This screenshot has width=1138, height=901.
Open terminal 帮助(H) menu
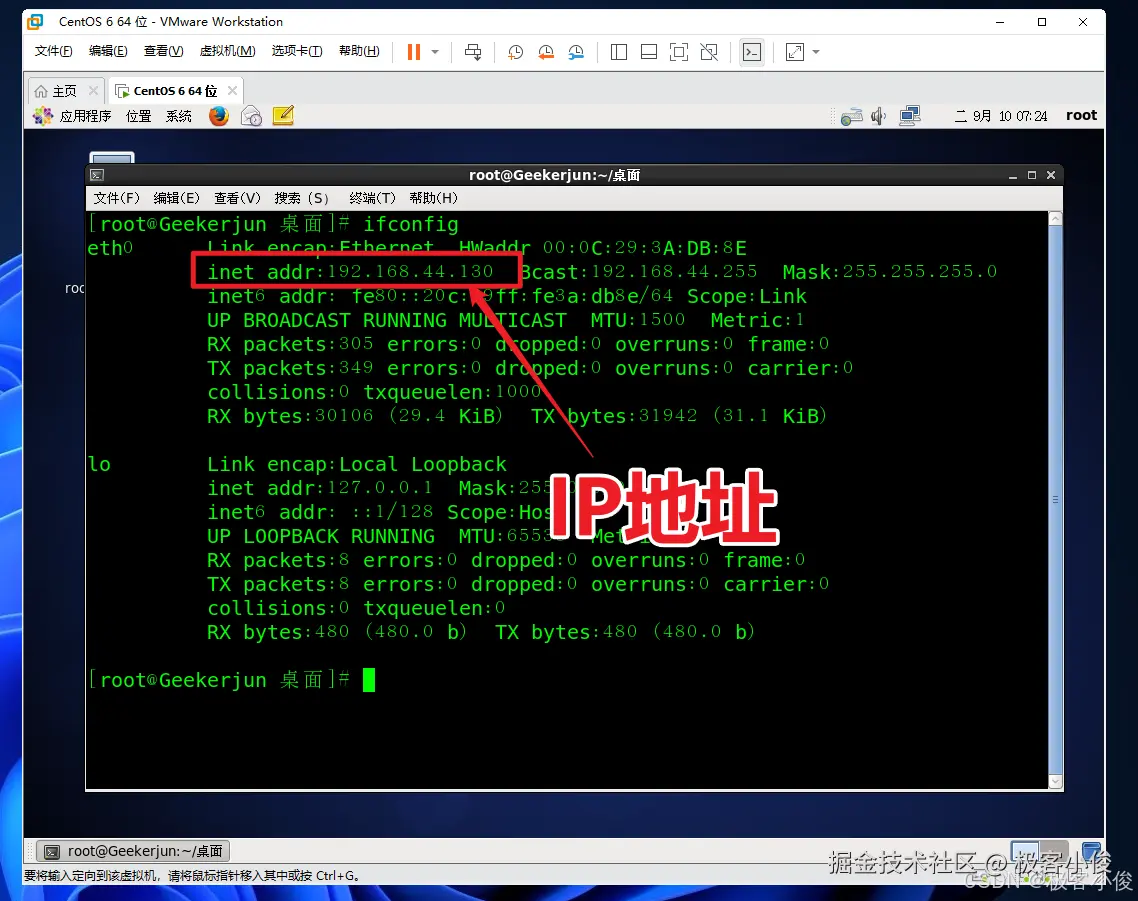433,198
